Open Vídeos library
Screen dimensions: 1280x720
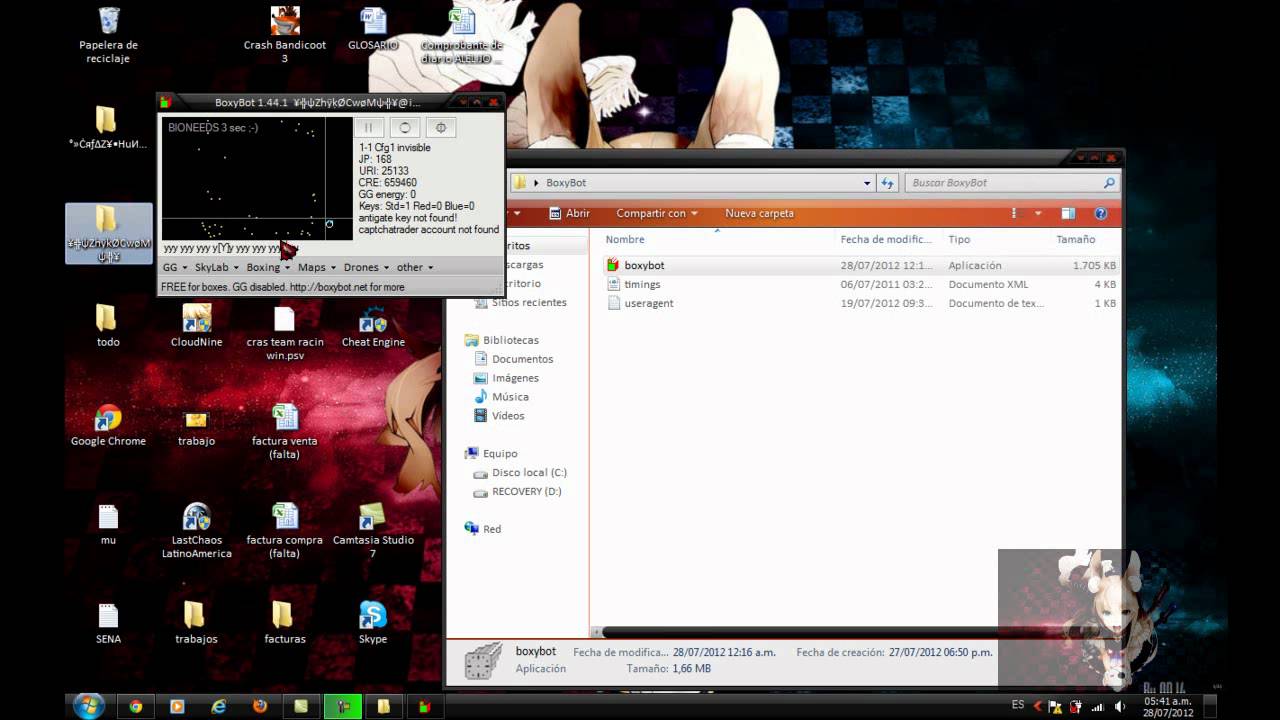point(498,416)
